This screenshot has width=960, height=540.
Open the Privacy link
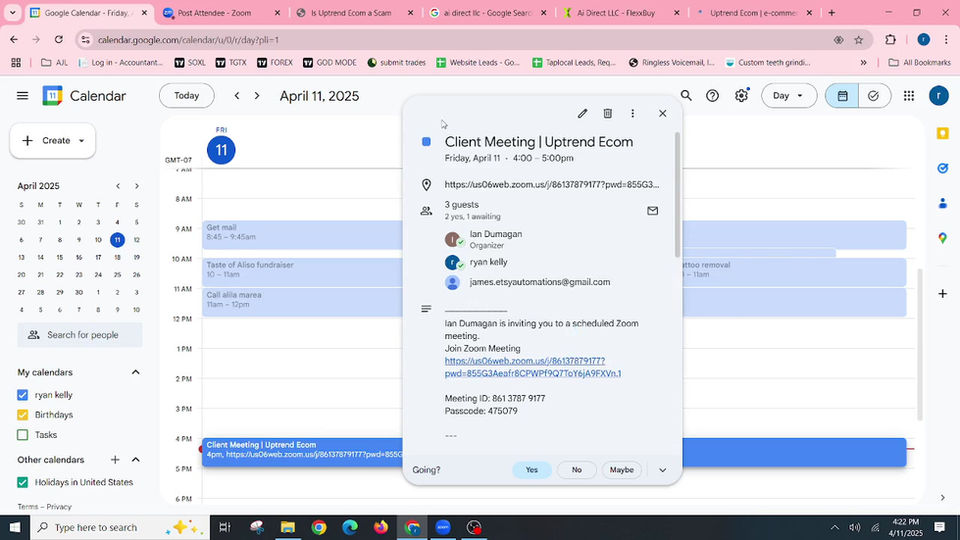click(x=59, y=507)
